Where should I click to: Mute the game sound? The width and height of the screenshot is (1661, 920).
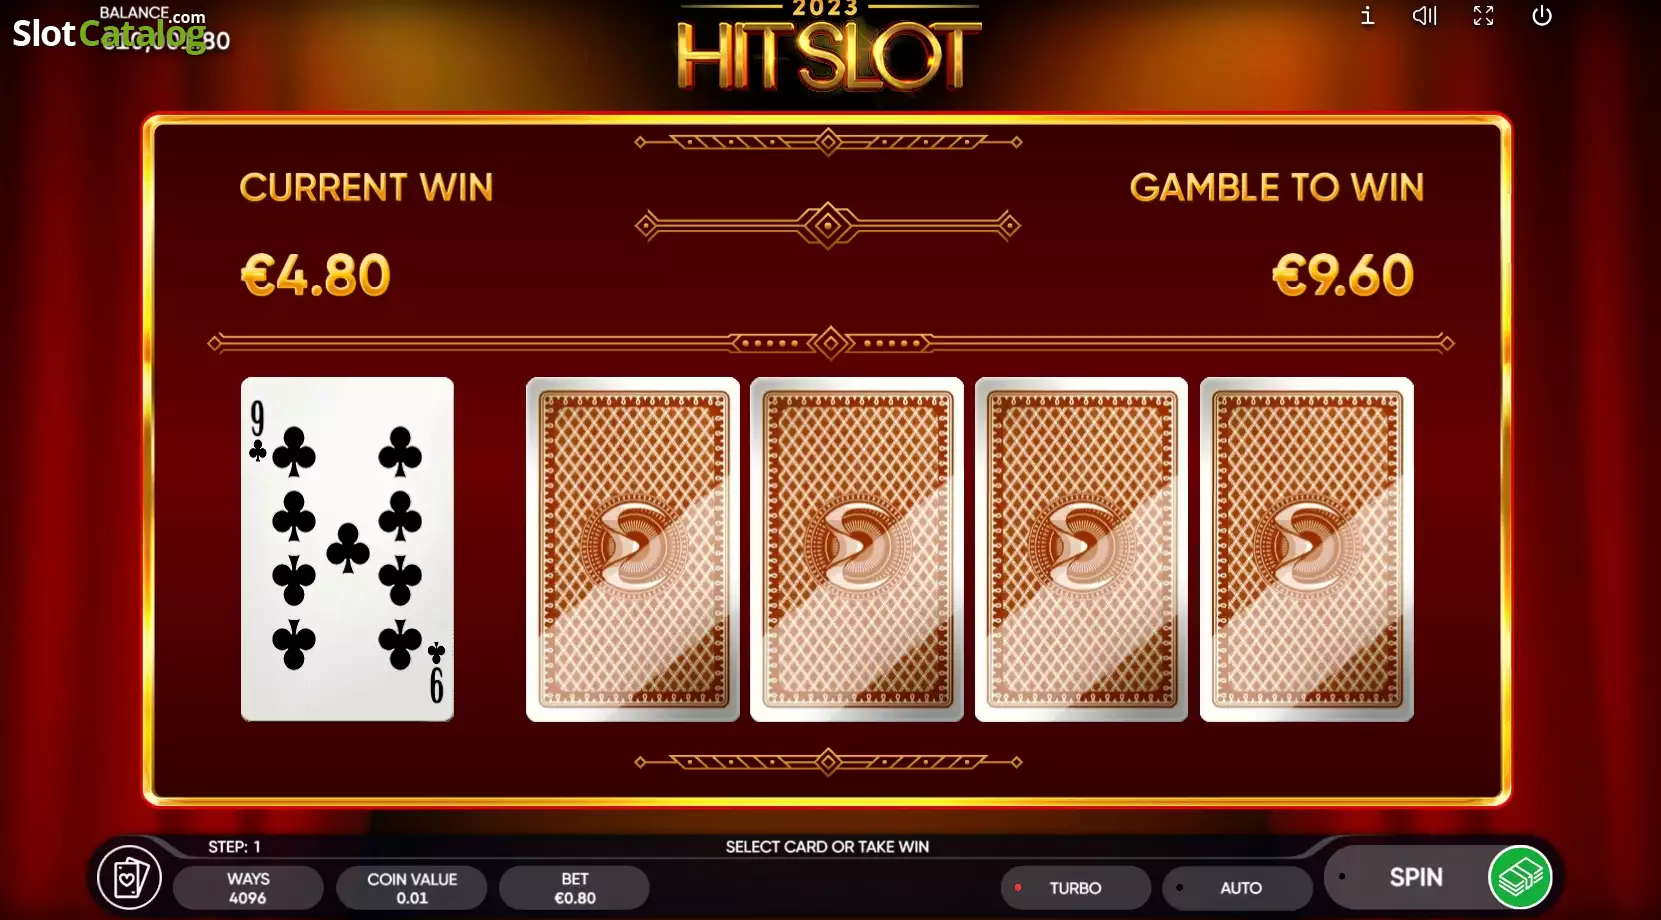pos(1424,15)
